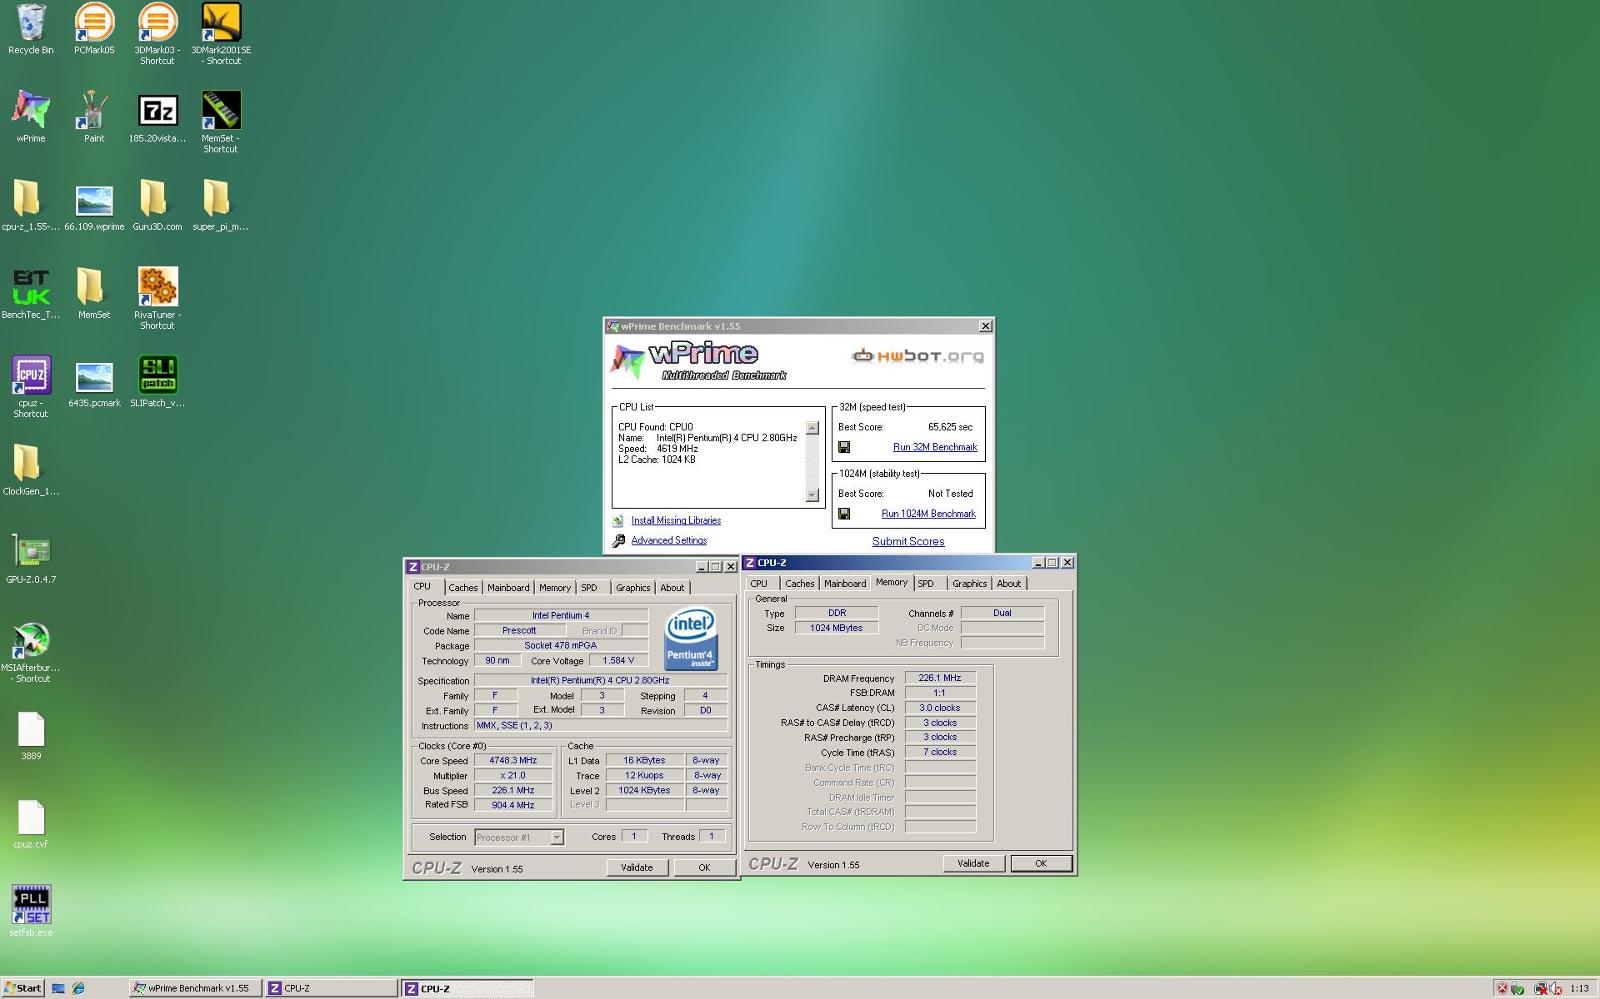Switch to Caches tab in left CPU-Z window
Screen dimensions: 1600x999
tap(463, 588)
